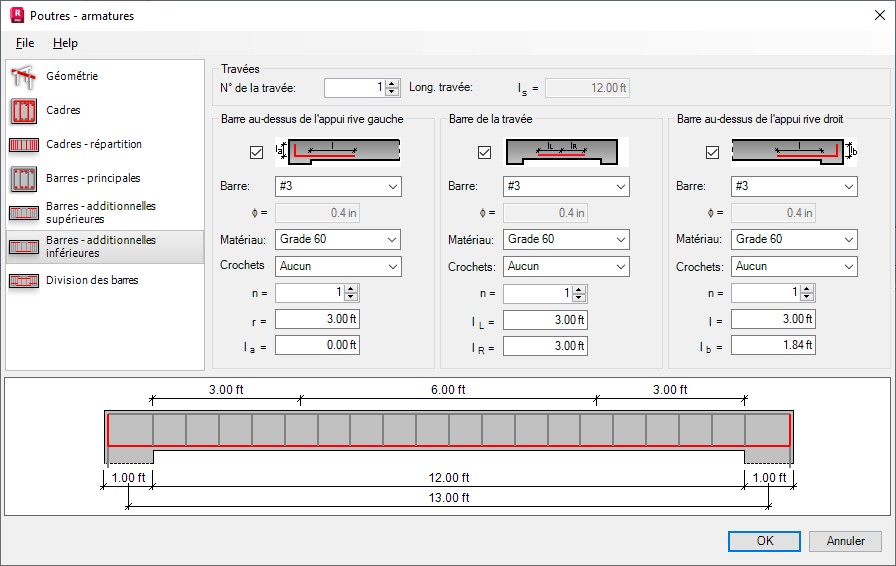Click the 13.00 ft total dimension label
Screen dimensions: 896x566
click(449, 498)
